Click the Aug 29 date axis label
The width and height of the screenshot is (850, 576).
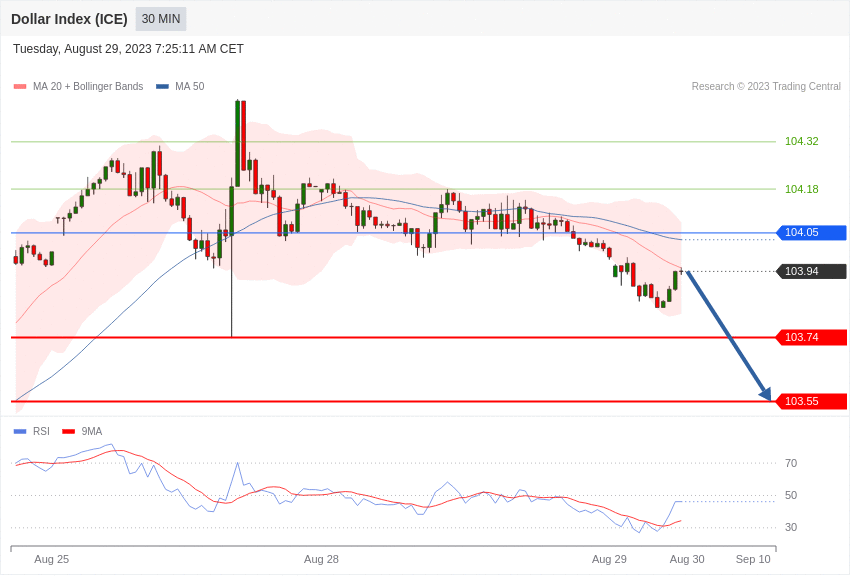[609, 559]
